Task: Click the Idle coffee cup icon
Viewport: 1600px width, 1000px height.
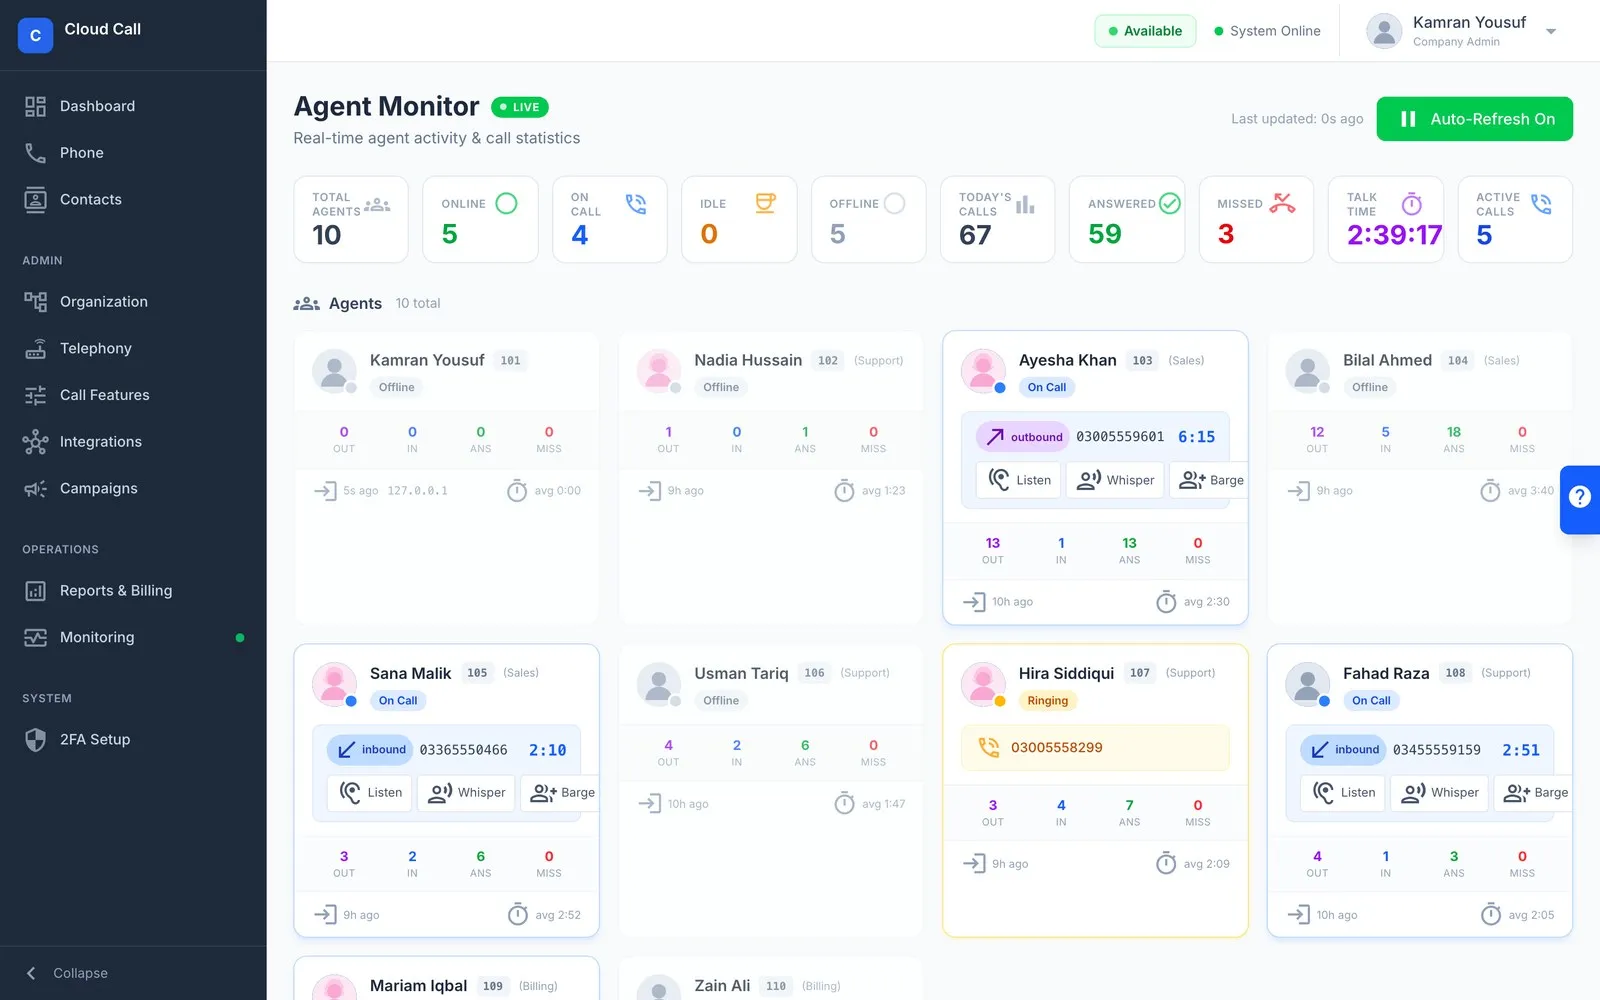Action: 766,204
